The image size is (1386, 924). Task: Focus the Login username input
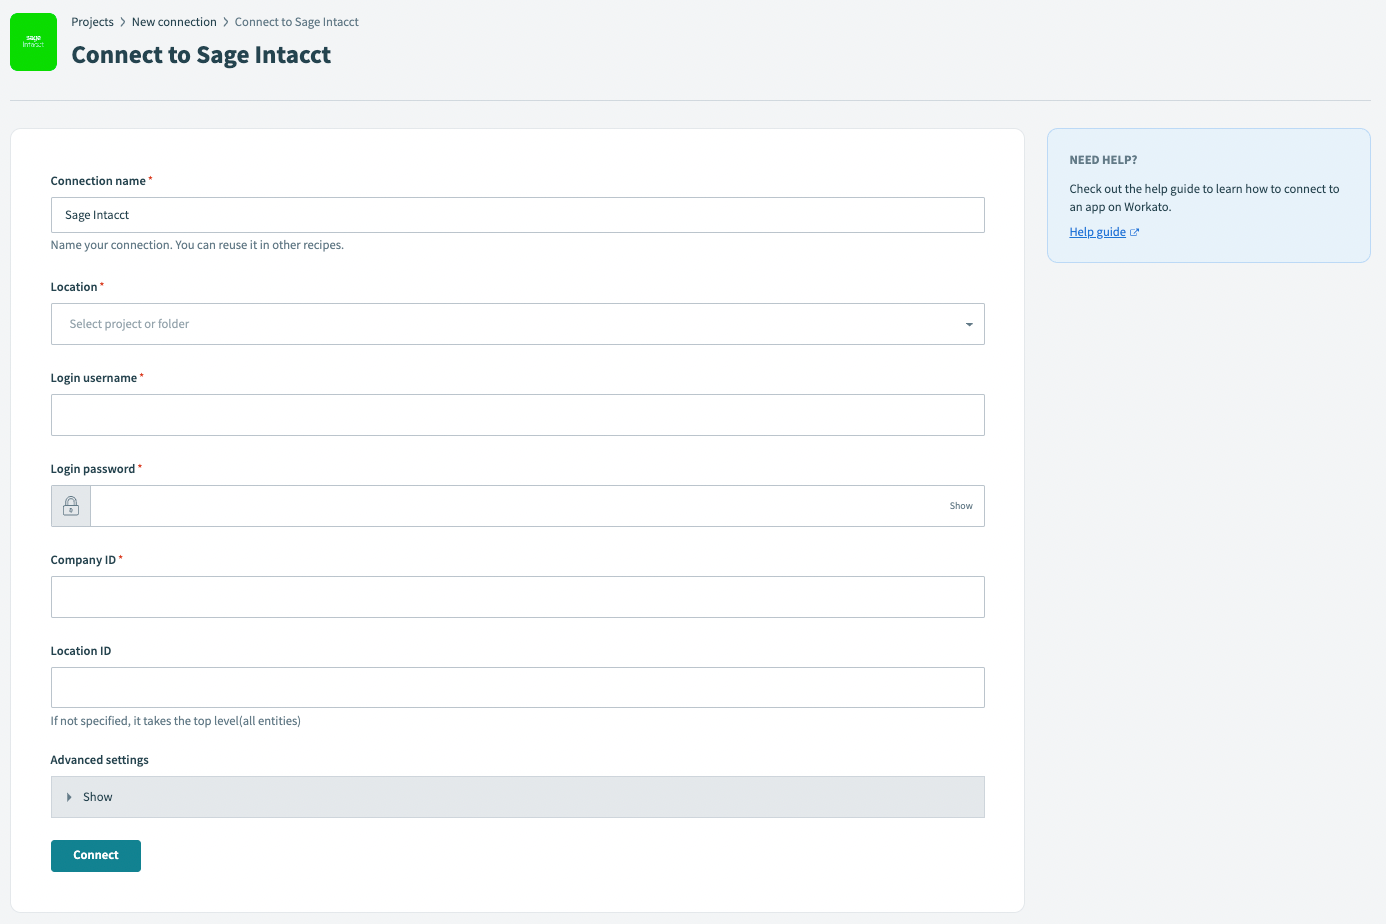tap(517, 414)
